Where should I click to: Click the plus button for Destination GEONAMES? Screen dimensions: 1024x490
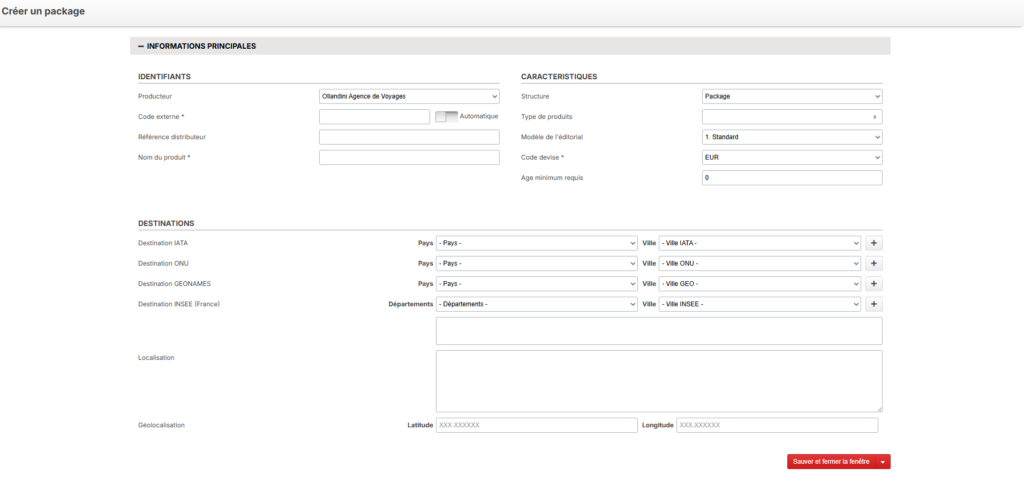874,284
